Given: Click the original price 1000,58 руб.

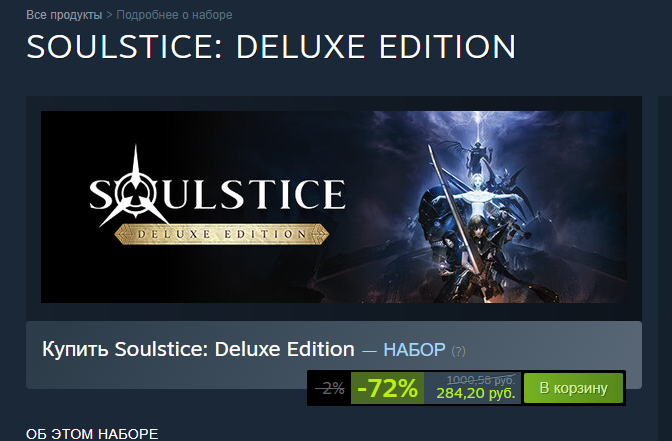Looking at the screenshot, I should coord(481,380).
